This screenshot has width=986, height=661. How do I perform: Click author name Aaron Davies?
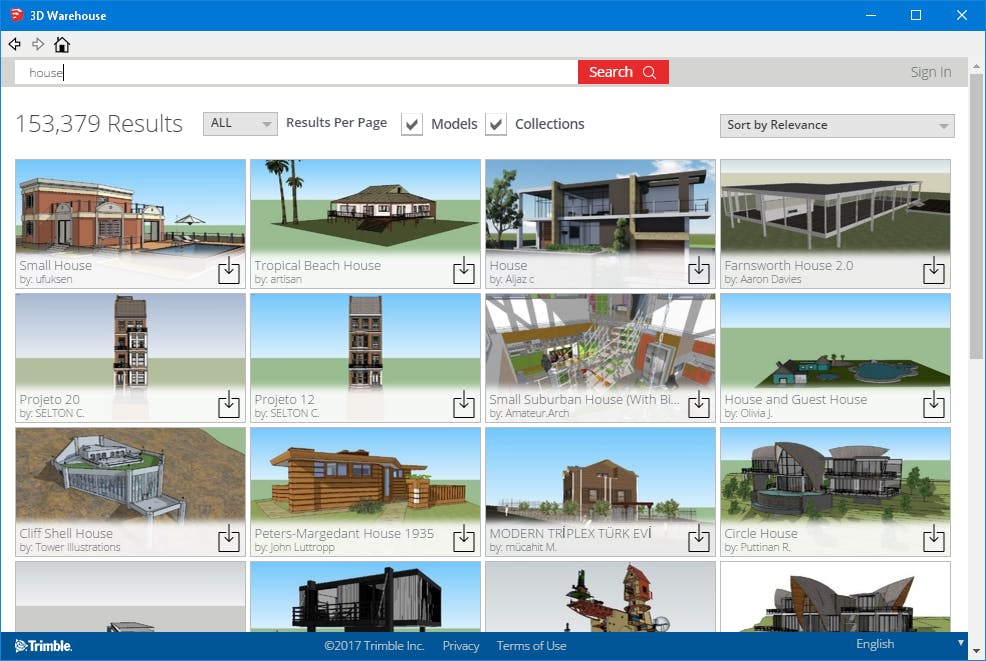click(770, 279)
